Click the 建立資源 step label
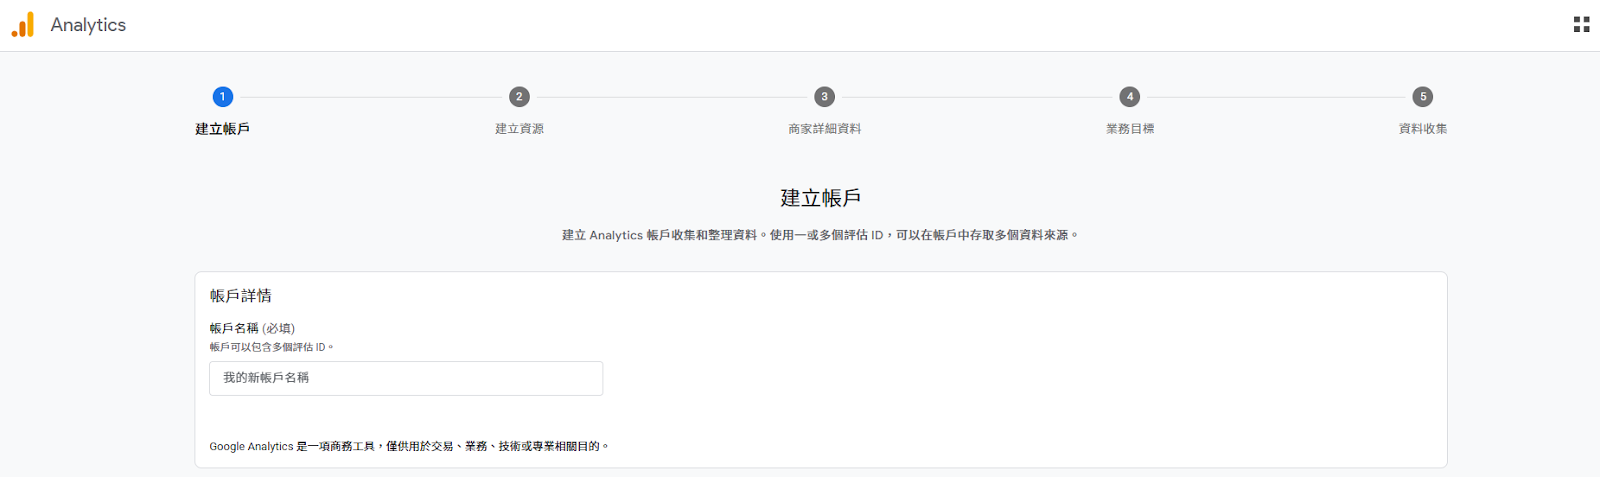Screen dimensions: 1600x477 [519, 129]
